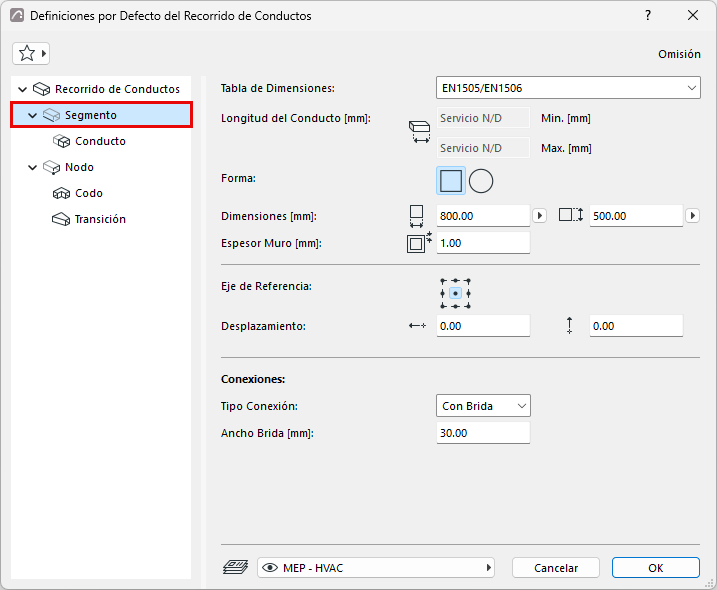Open width 800.00 preset arrow

(540, 215)
